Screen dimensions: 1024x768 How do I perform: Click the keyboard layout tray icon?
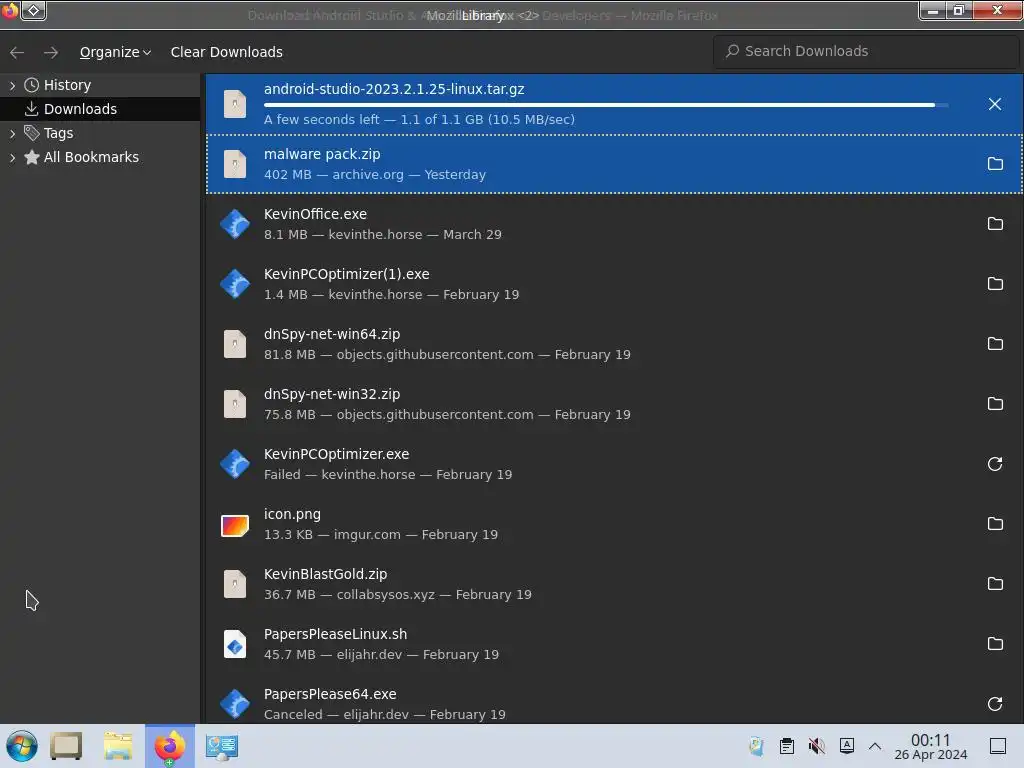tap(847, 746)
